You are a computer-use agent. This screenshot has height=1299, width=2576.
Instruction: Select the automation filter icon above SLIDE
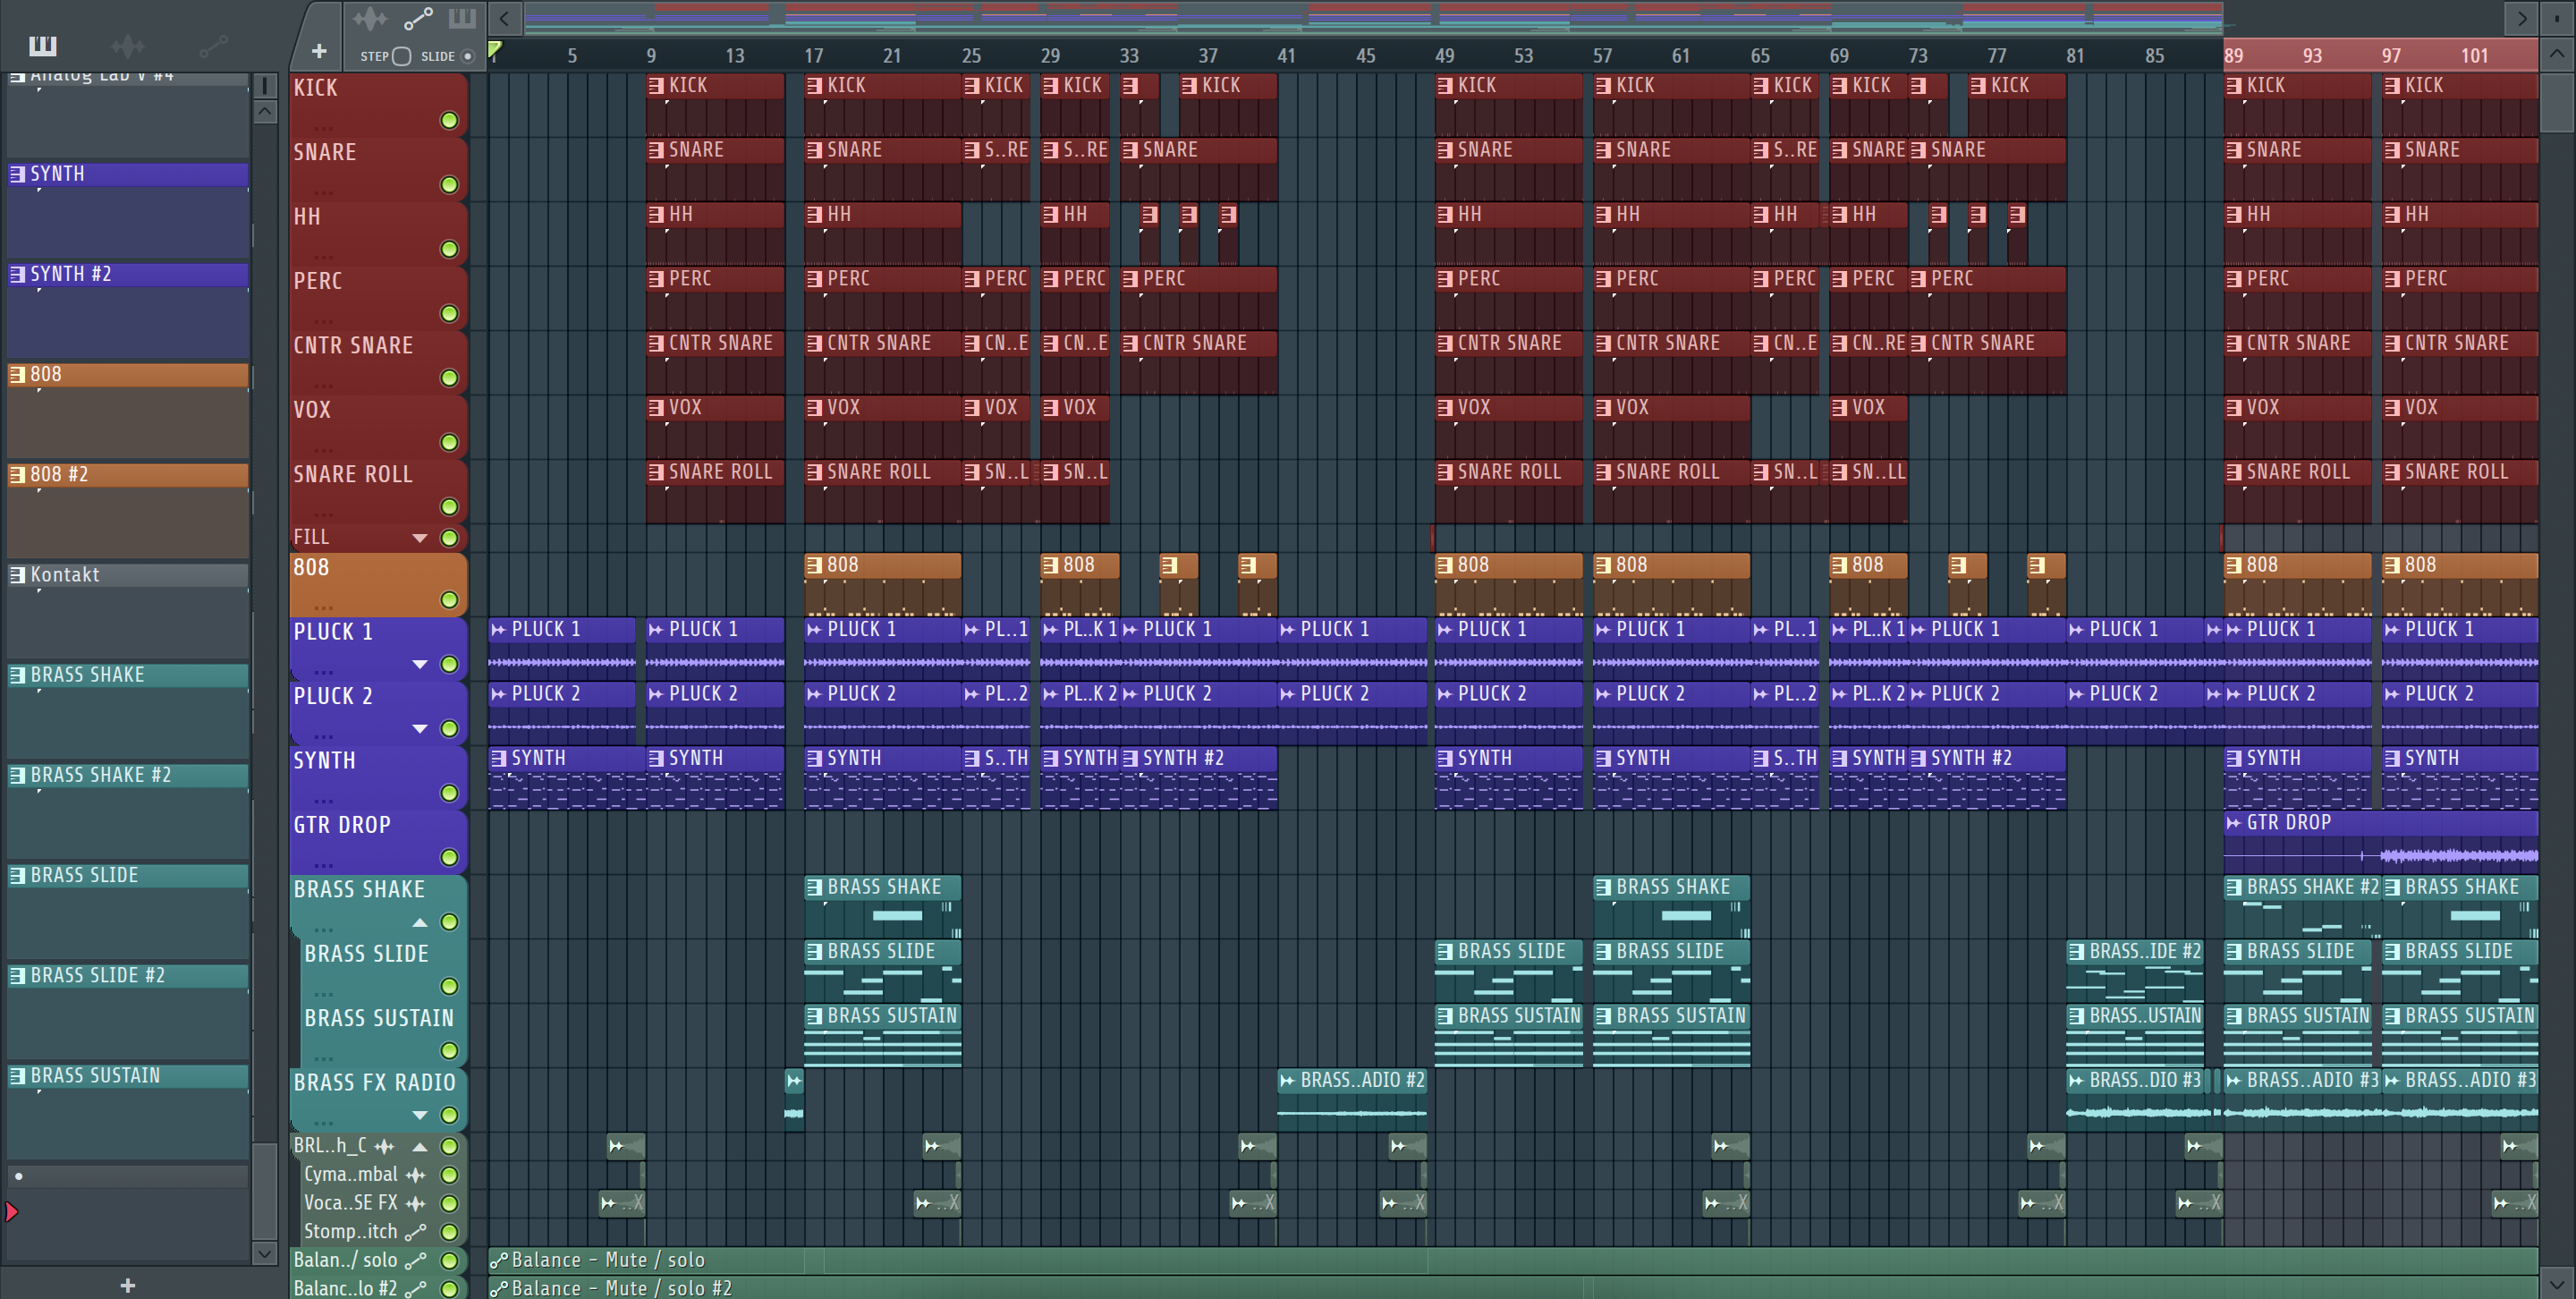coord(418,18)
